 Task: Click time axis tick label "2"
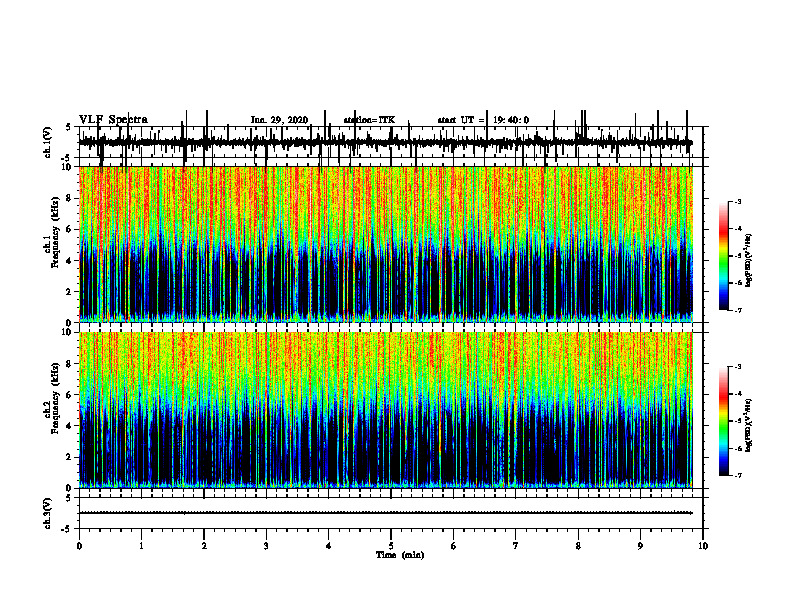204,546
